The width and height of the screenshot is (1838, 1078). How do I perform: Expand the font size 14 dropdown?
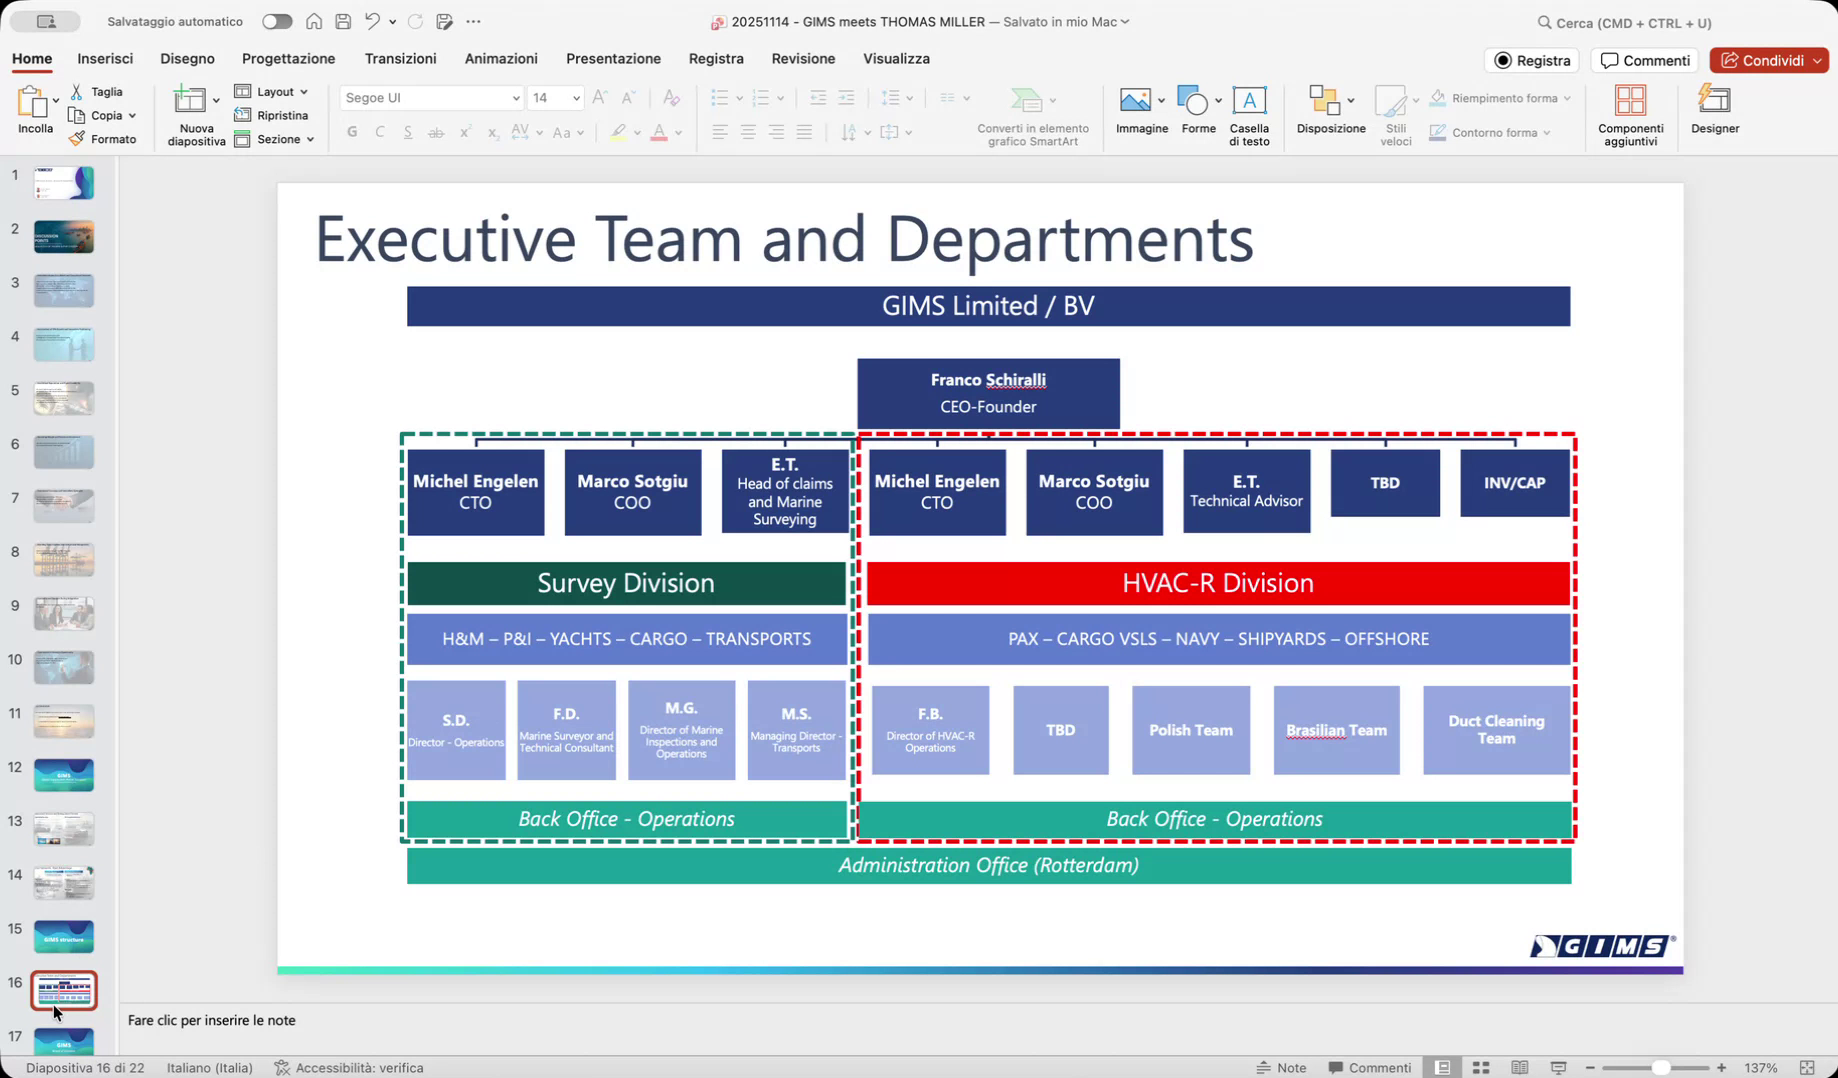(x=576, y=98)
